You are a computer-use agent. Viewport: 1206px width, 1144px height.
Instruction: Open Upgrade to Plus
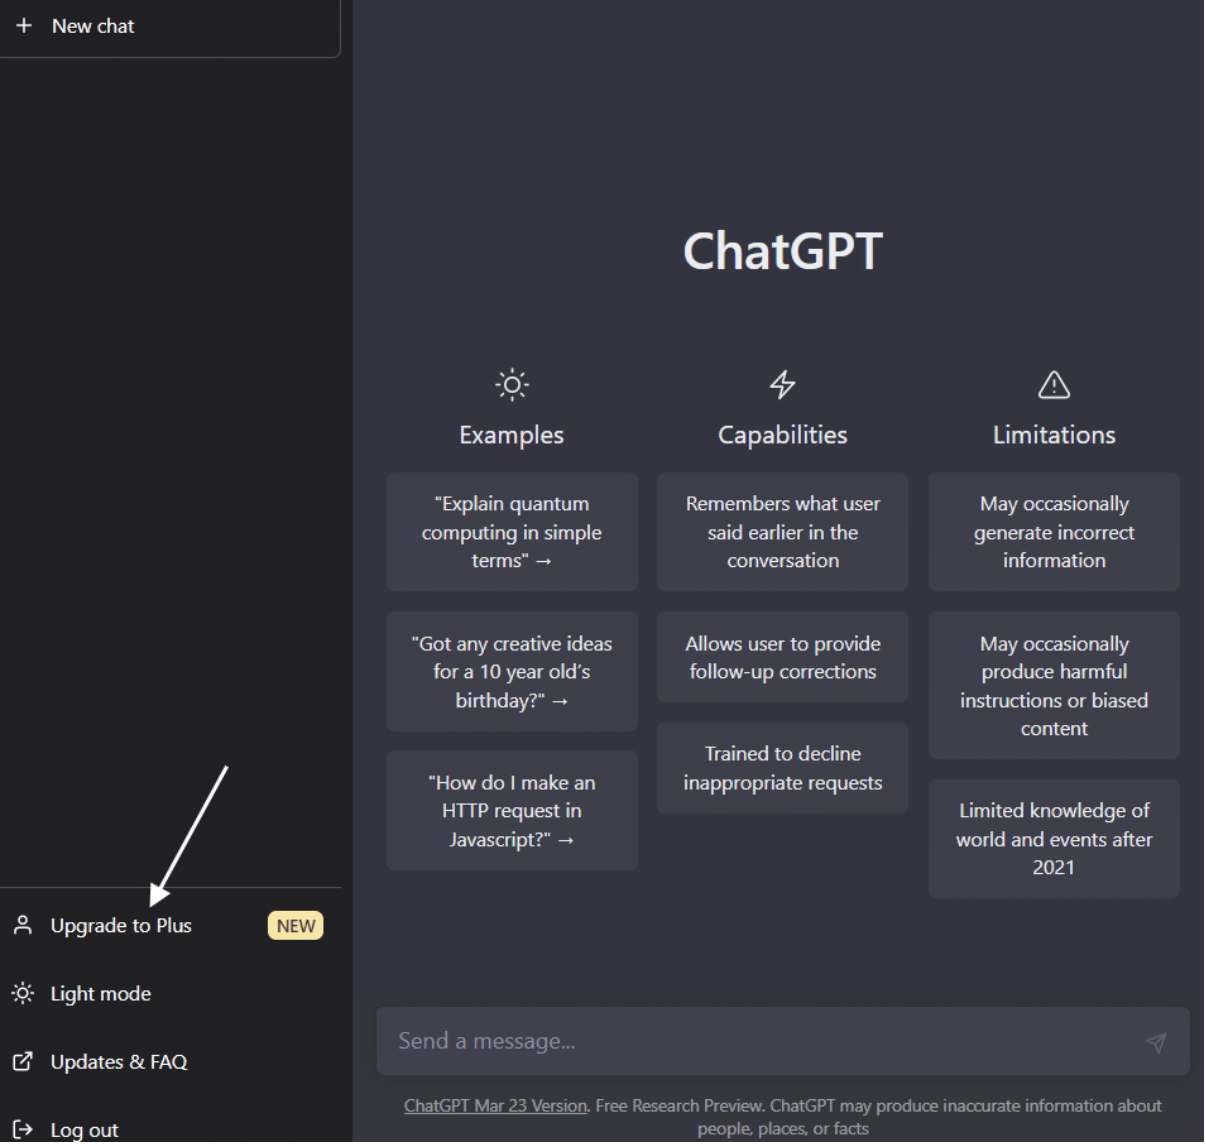point(170,925)
